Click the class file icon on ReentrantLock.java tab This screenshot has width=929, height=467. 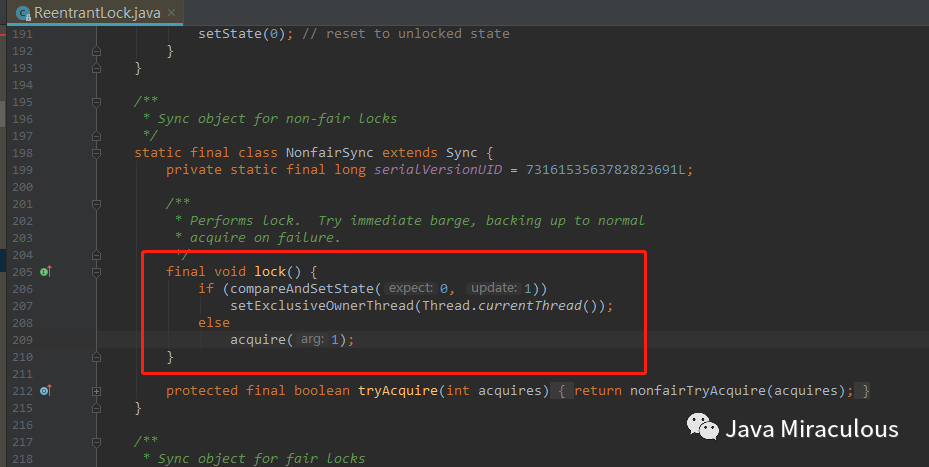[23, 13]
